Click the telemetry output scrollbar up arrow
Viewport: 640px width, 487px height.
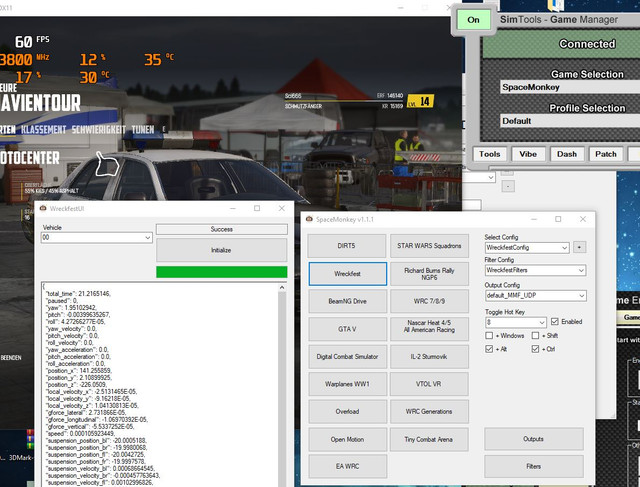pos(282,288)
